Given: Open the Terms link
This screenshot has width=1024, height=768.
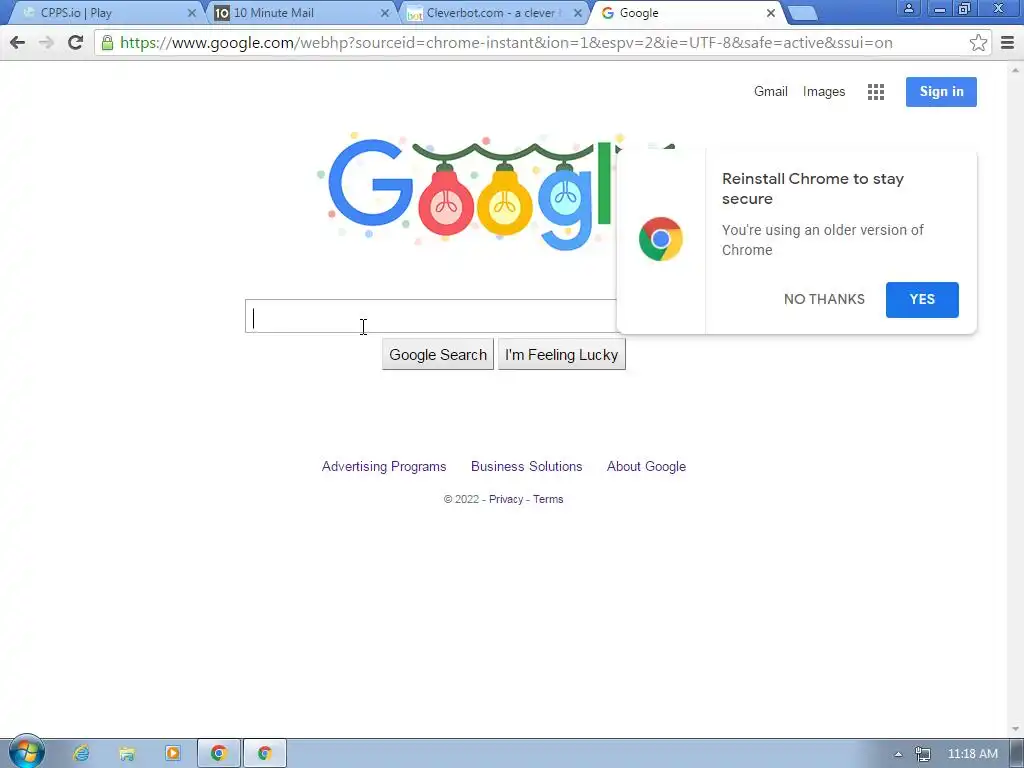Looking at the screenshot, I should [548, 499].
